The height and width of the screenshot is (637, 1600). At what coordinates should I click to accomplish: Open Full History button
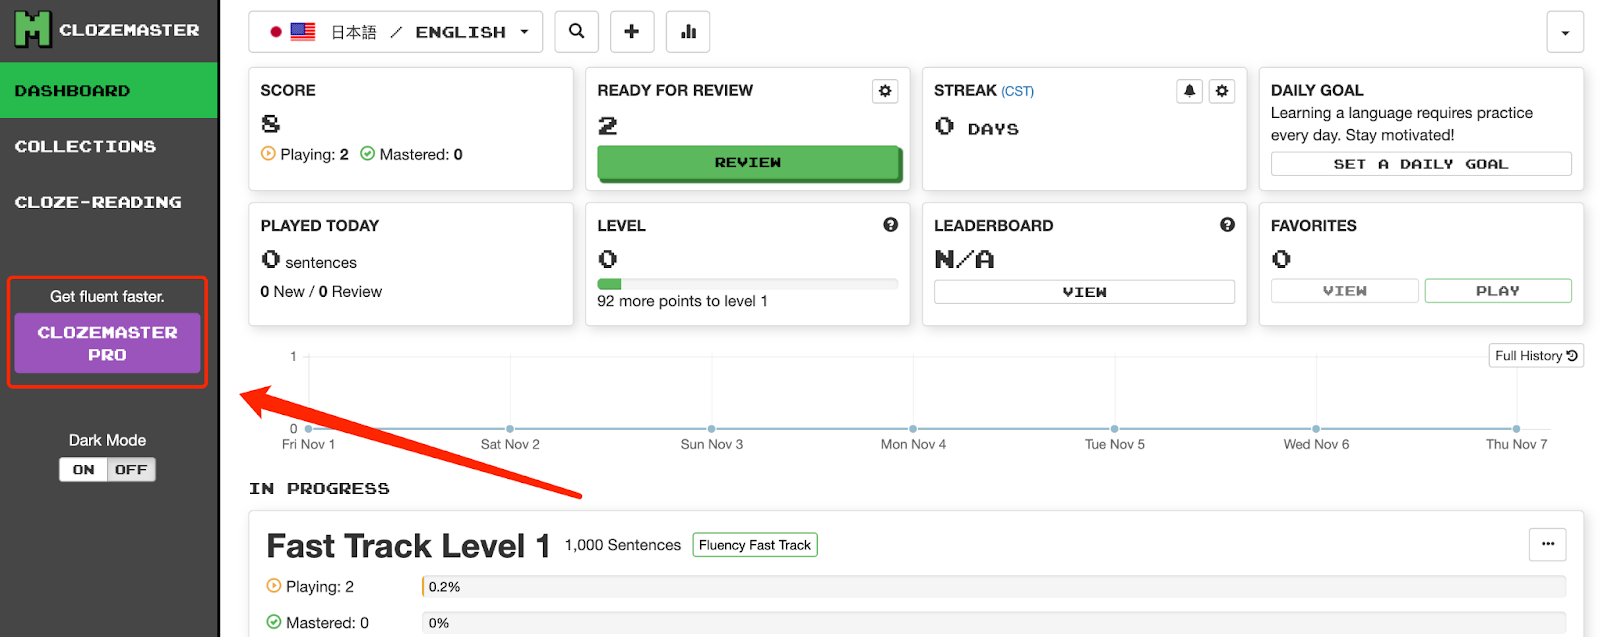pos(1536,356)
